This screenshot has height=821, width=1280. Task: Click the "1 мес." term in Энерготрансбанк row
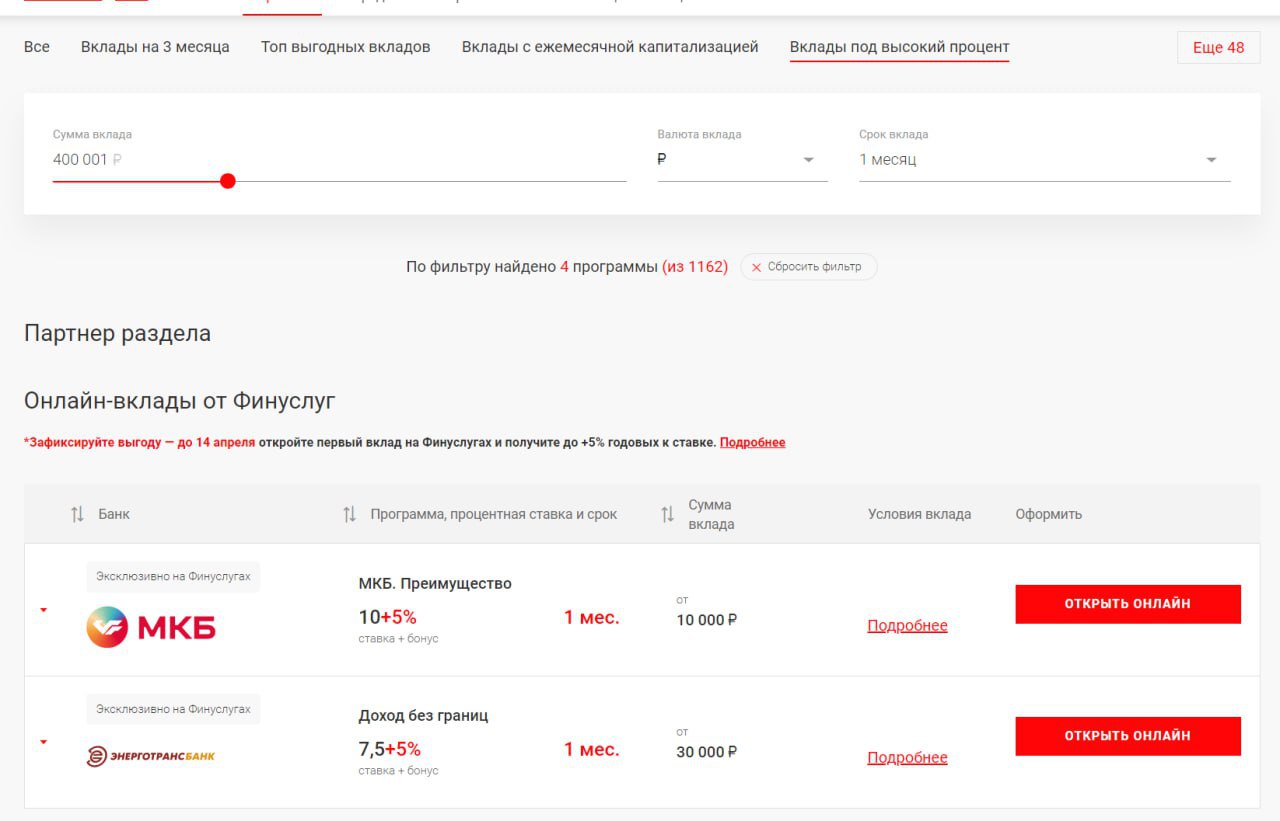pos(592,749)
